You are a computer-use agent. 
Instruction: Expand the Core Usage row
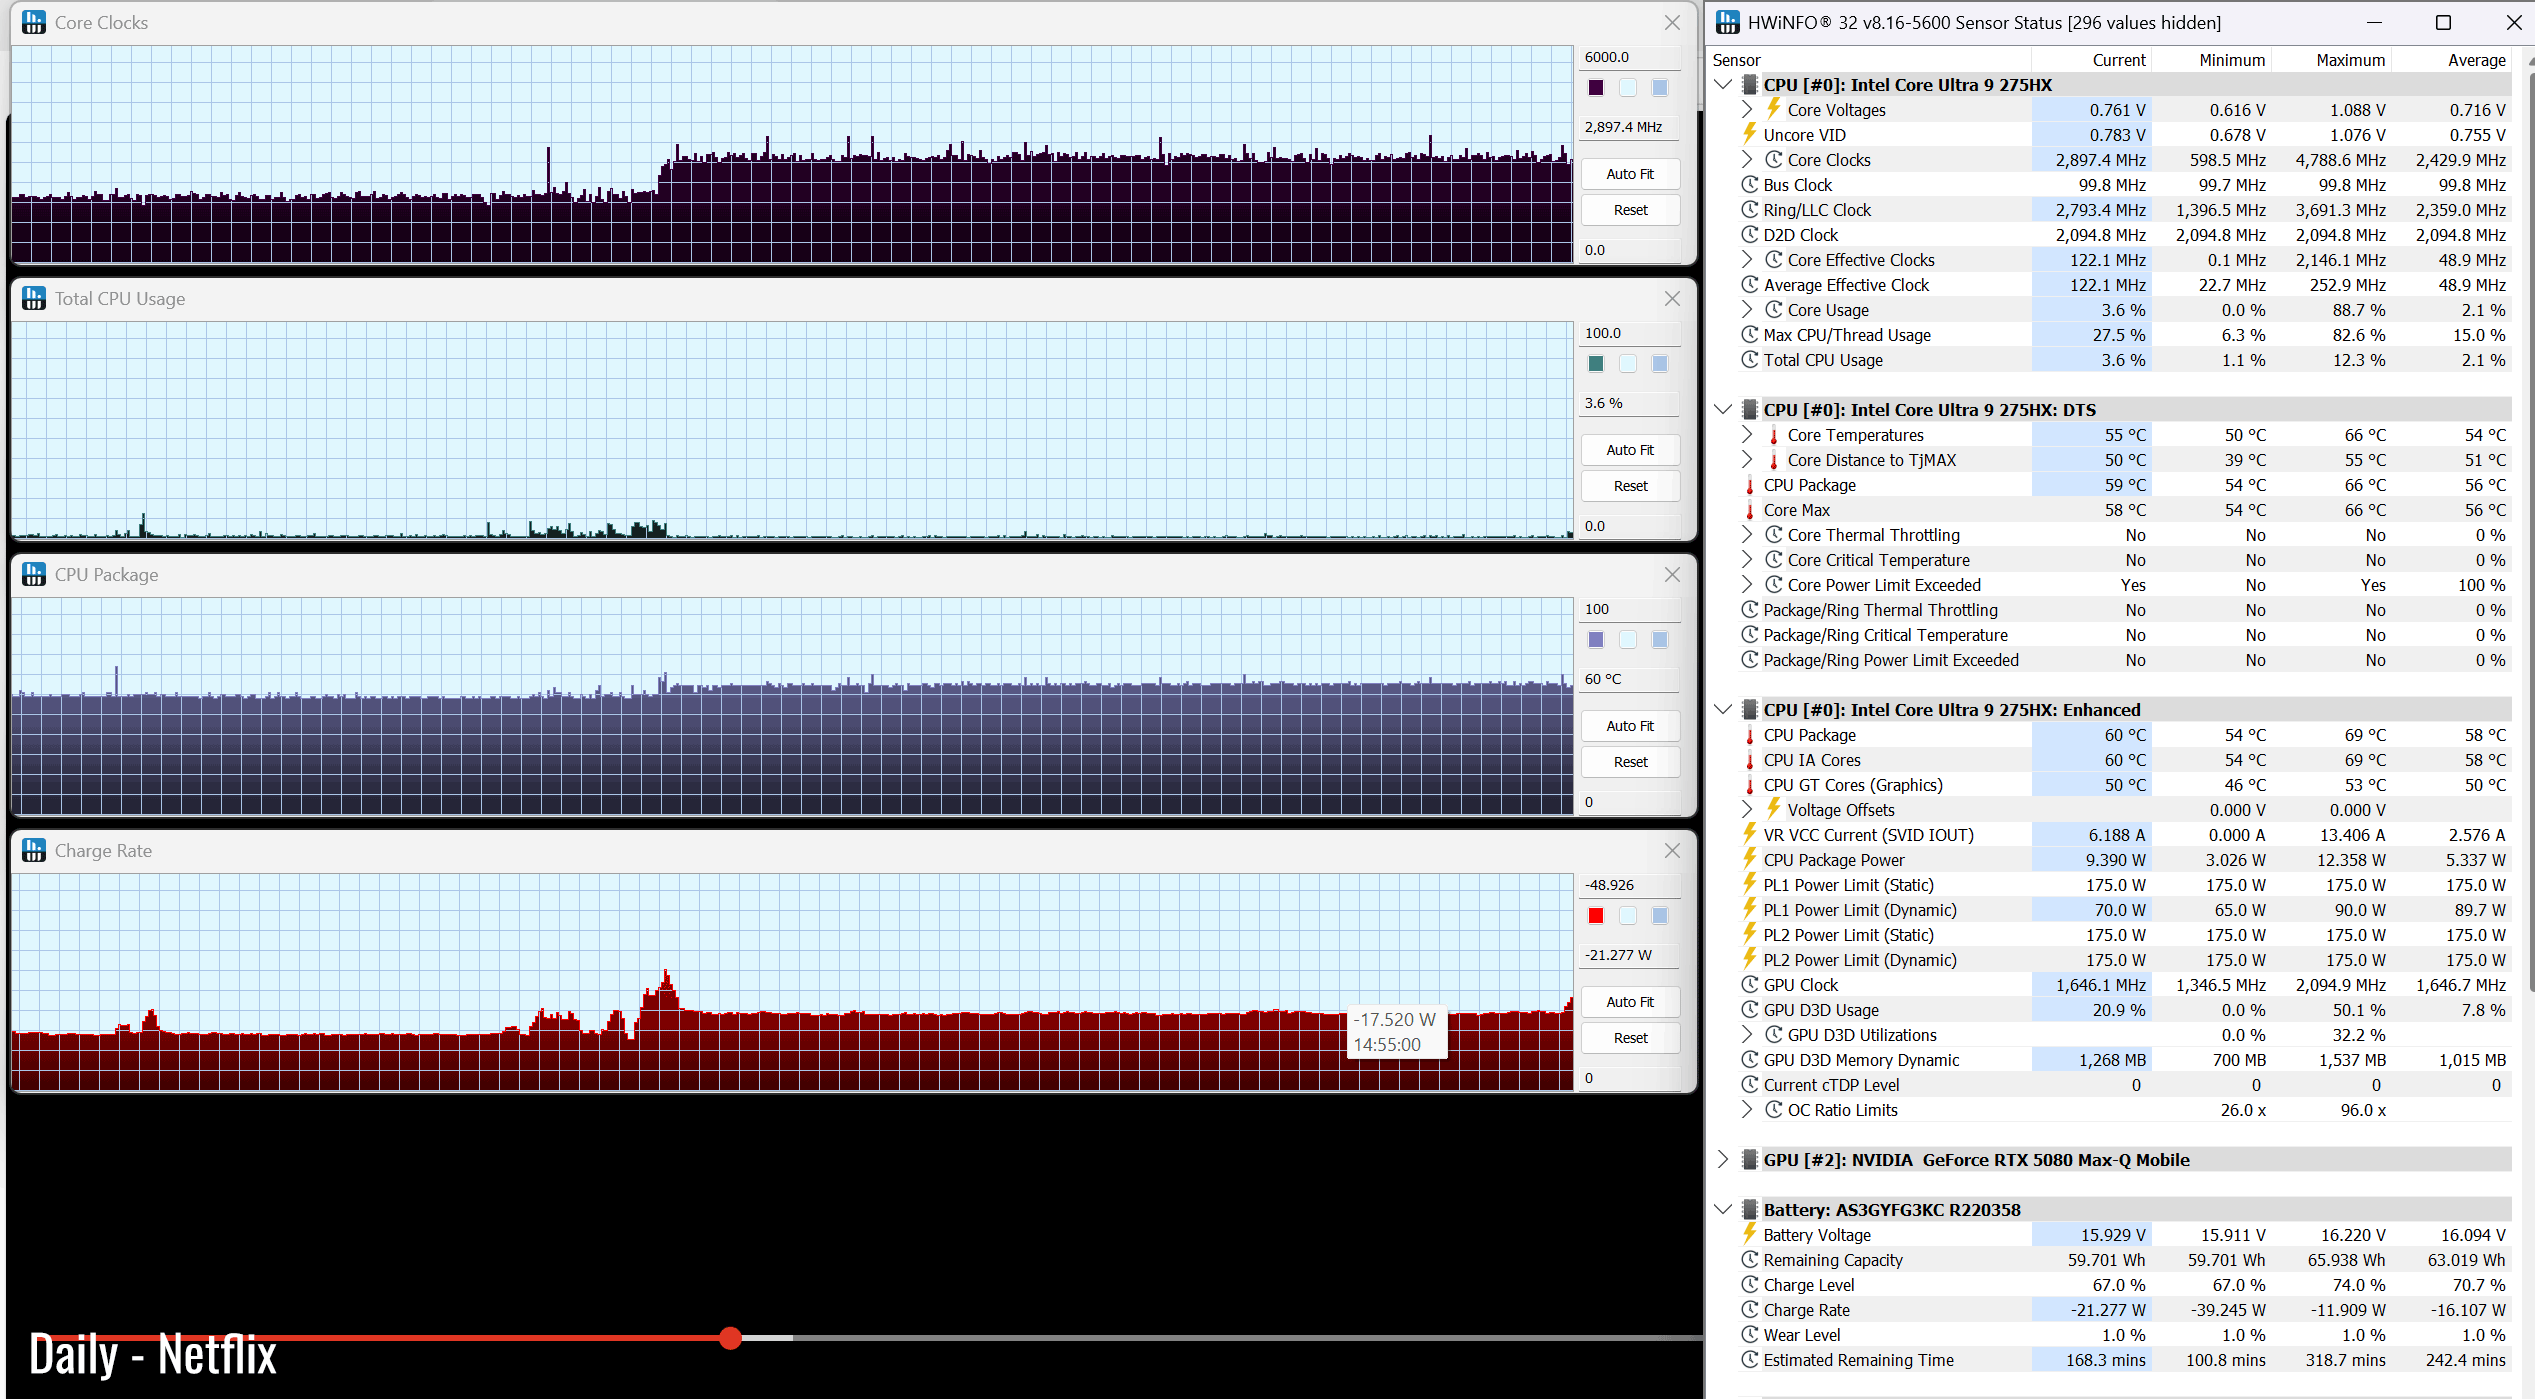1747,310
